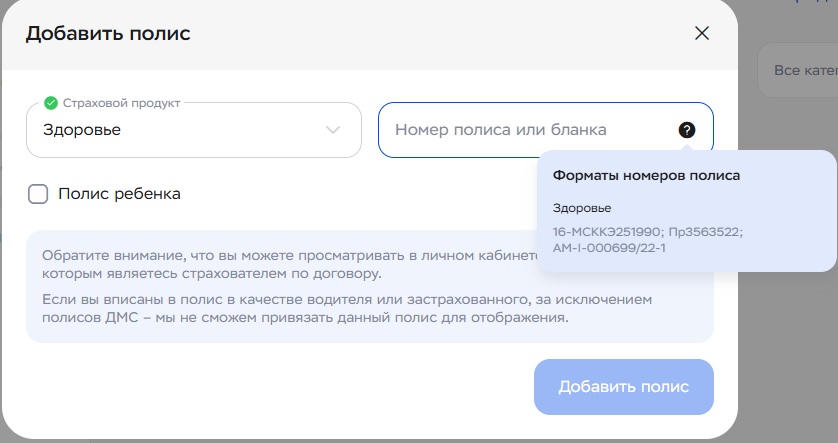This screenshot has width=838, height=443.
Task: Close the Добавить полис dialog
Action: coord(701,33)
